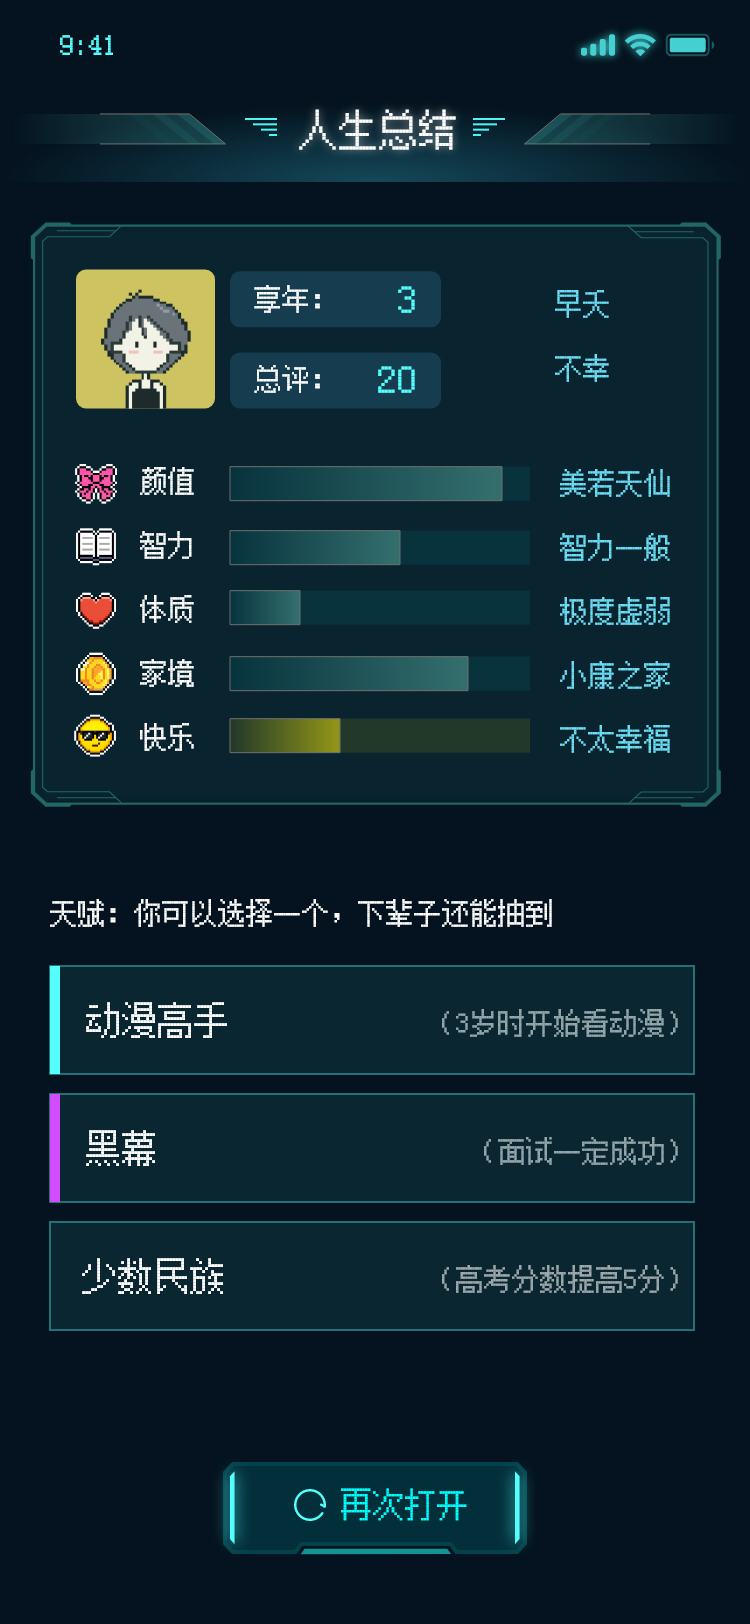Click the 美若天仙 rating label
Image resolution: width=750 pixels, height=1624 pixels.
pyautogui.click(x=614, y=484)
